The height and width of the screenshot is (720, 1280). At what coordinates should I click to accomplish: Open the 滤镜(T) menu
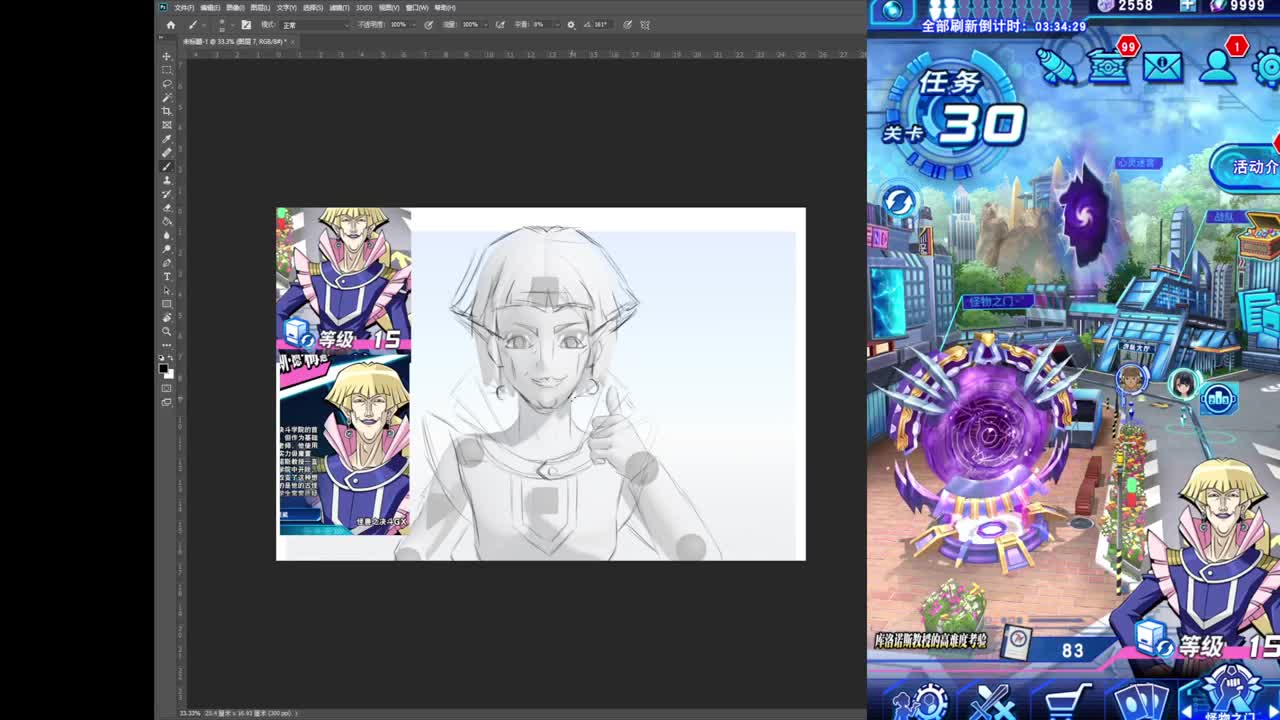(x=339, y=7)
